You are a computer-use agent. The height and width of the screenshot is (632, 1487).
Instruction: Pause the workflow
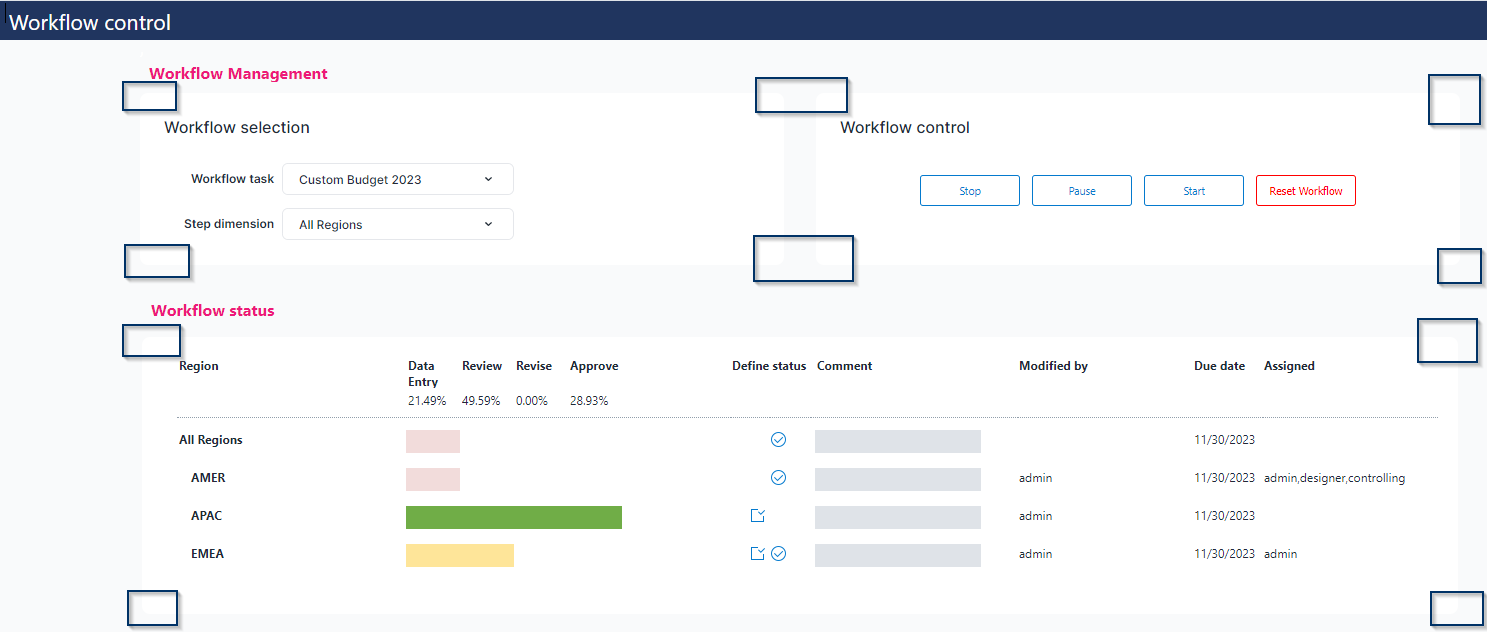pos(1081,191)
